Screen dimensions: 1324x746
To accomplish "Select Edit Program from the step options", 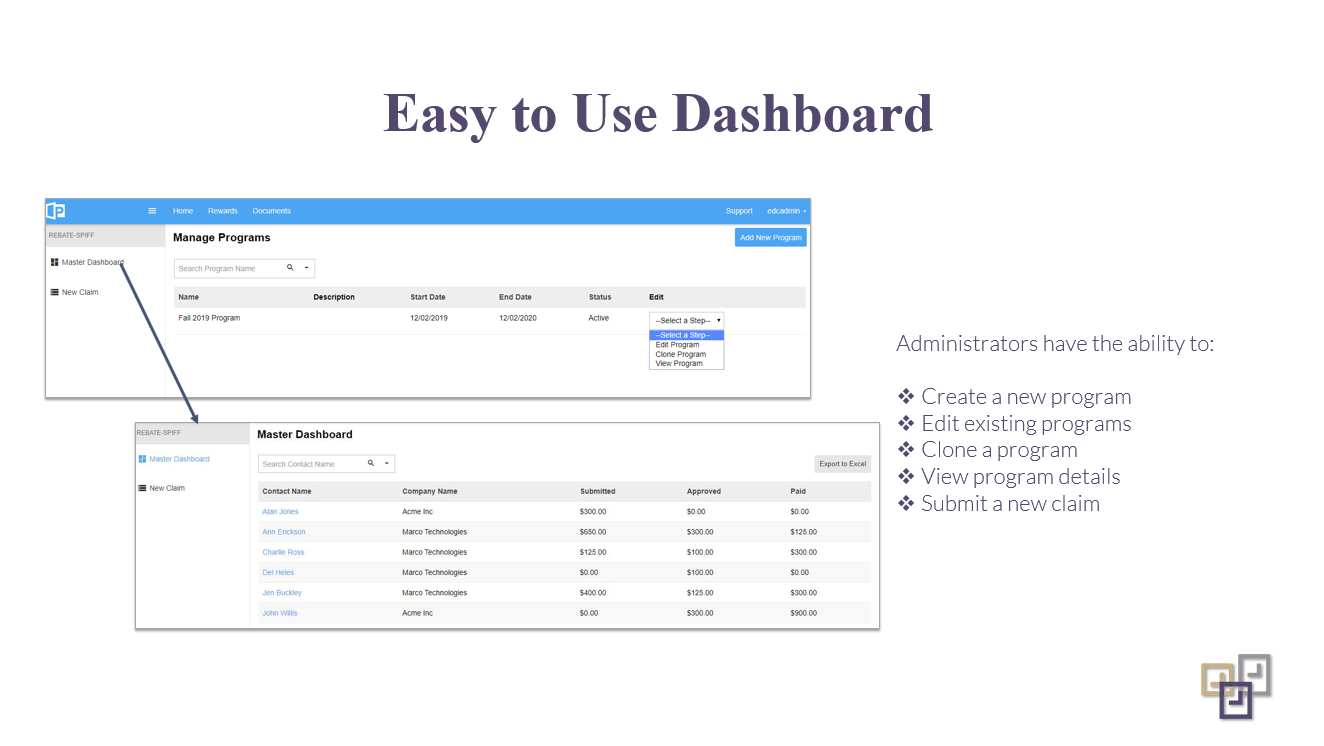I will (677, 346).
